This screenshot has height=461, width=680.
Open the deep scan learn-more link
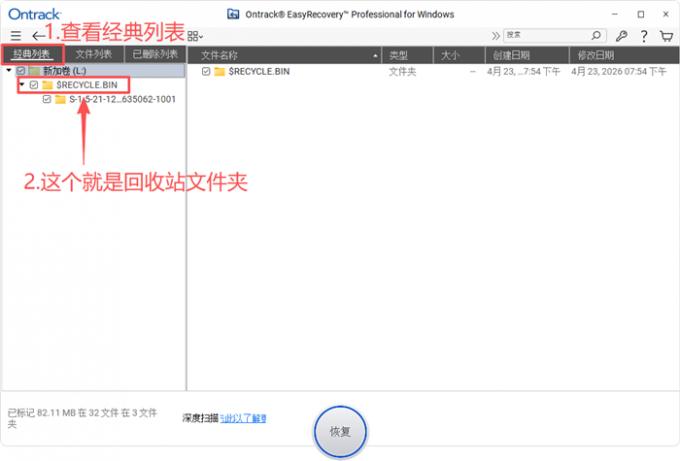[x=243, y=418]
